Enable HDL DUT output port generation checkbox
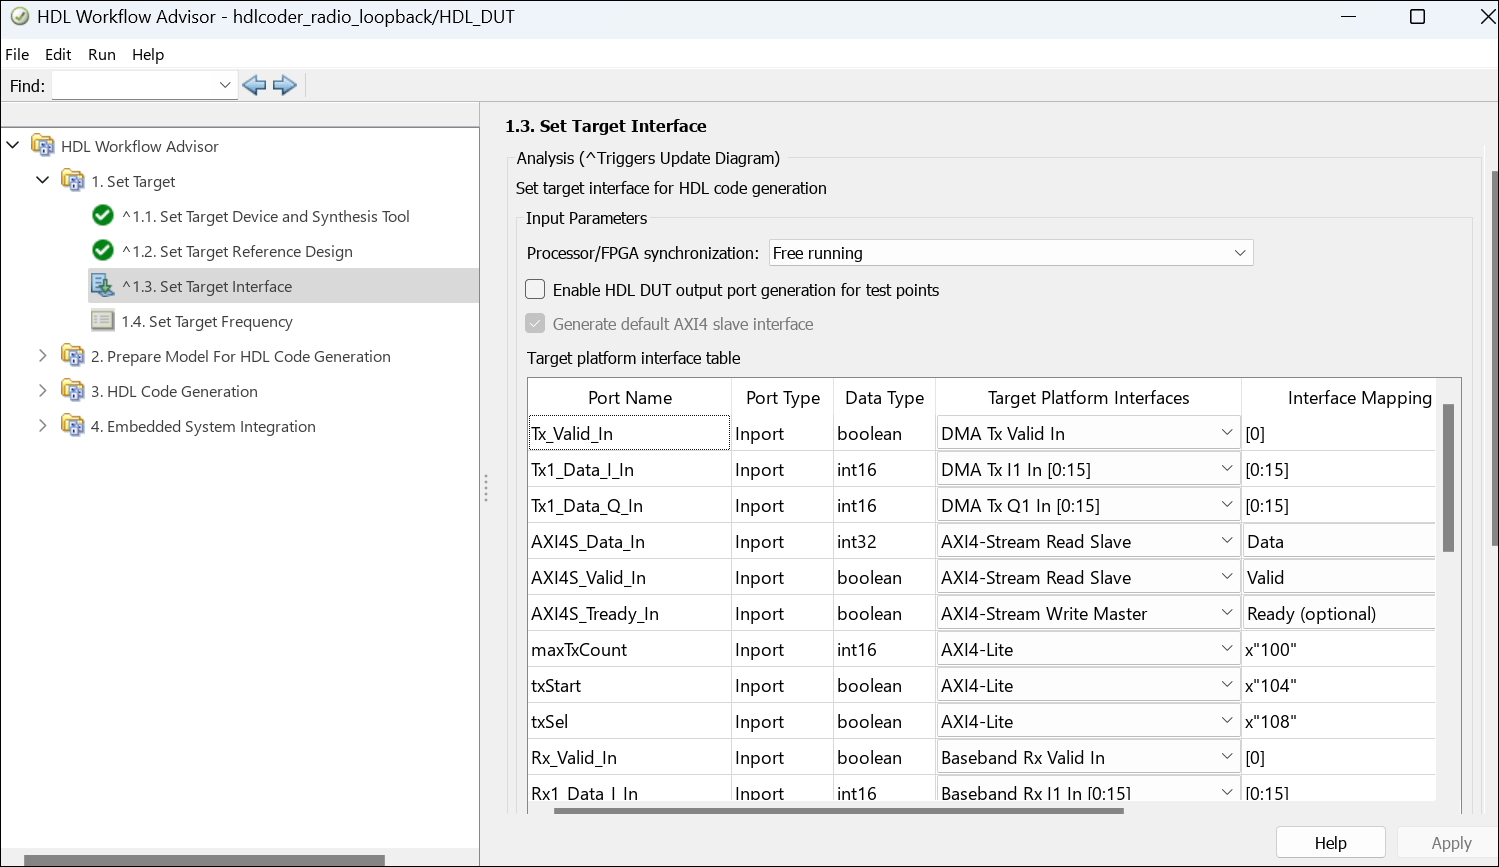 click(x=536, y=290)
